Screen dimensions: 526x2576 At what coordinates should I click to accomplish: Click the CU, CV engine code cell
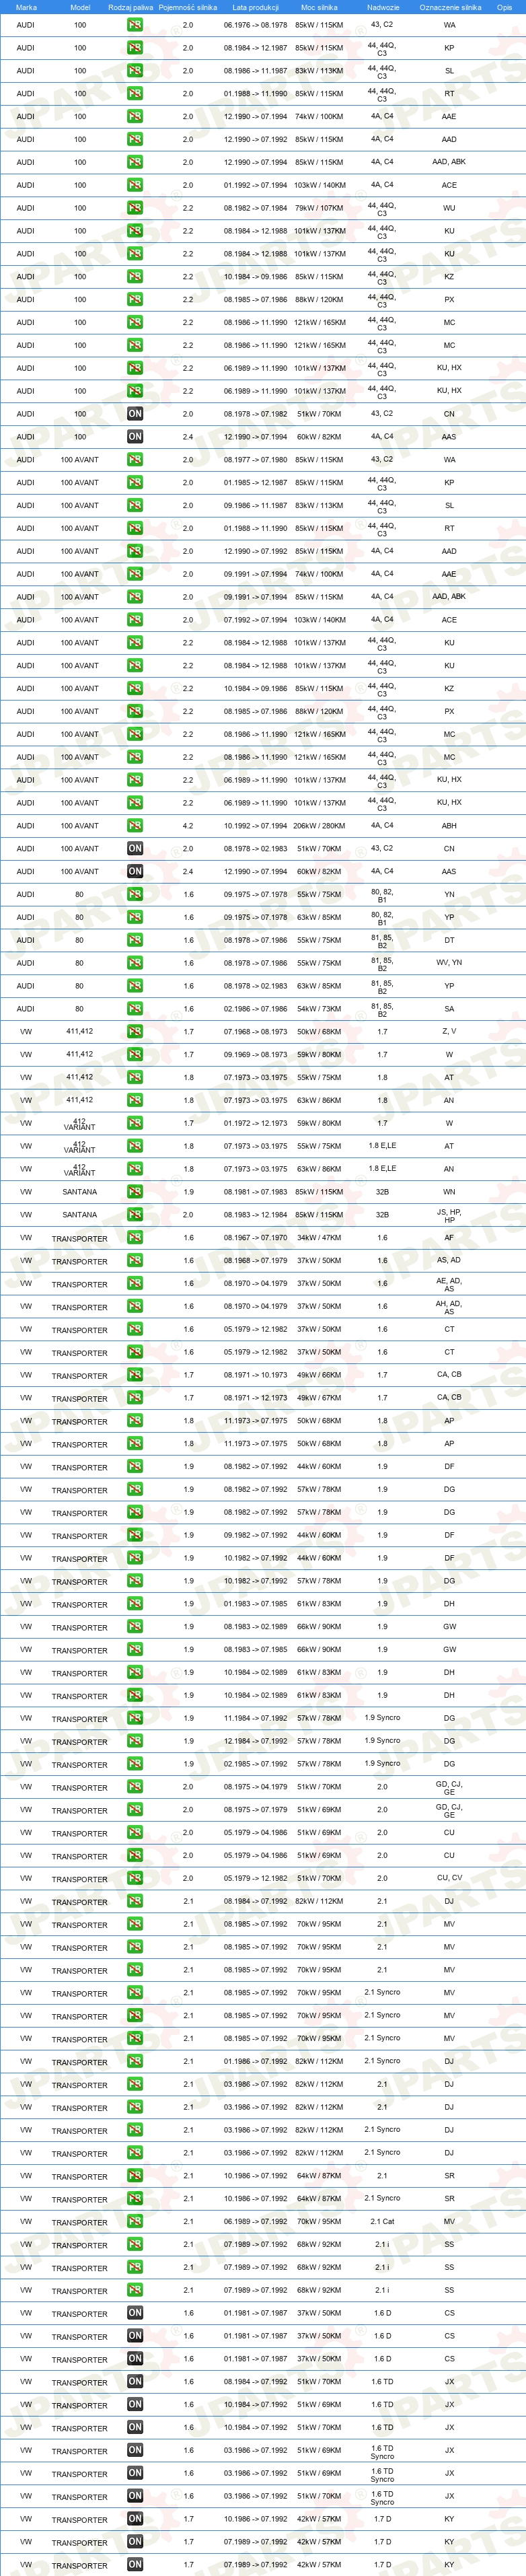[449, 1878]
